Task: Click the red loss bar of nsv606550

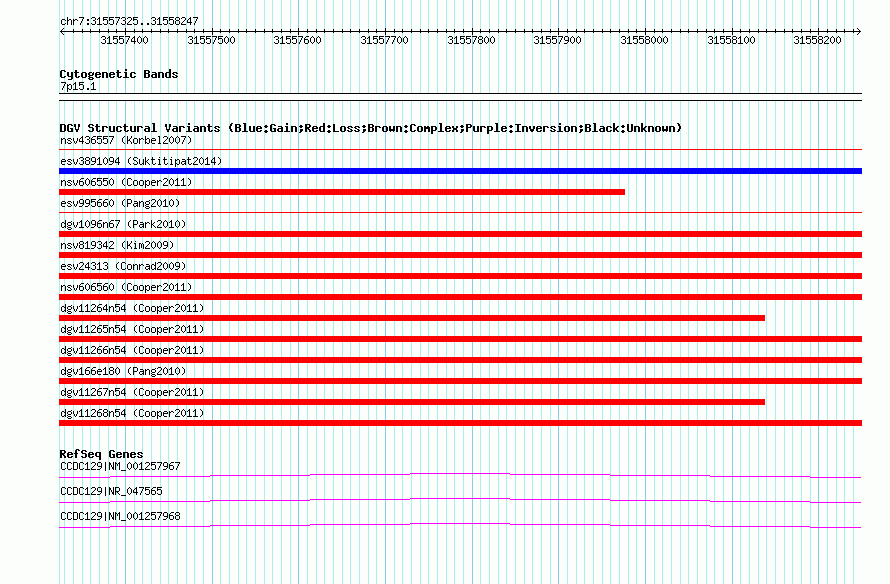Action: click(x=342, y=192)
